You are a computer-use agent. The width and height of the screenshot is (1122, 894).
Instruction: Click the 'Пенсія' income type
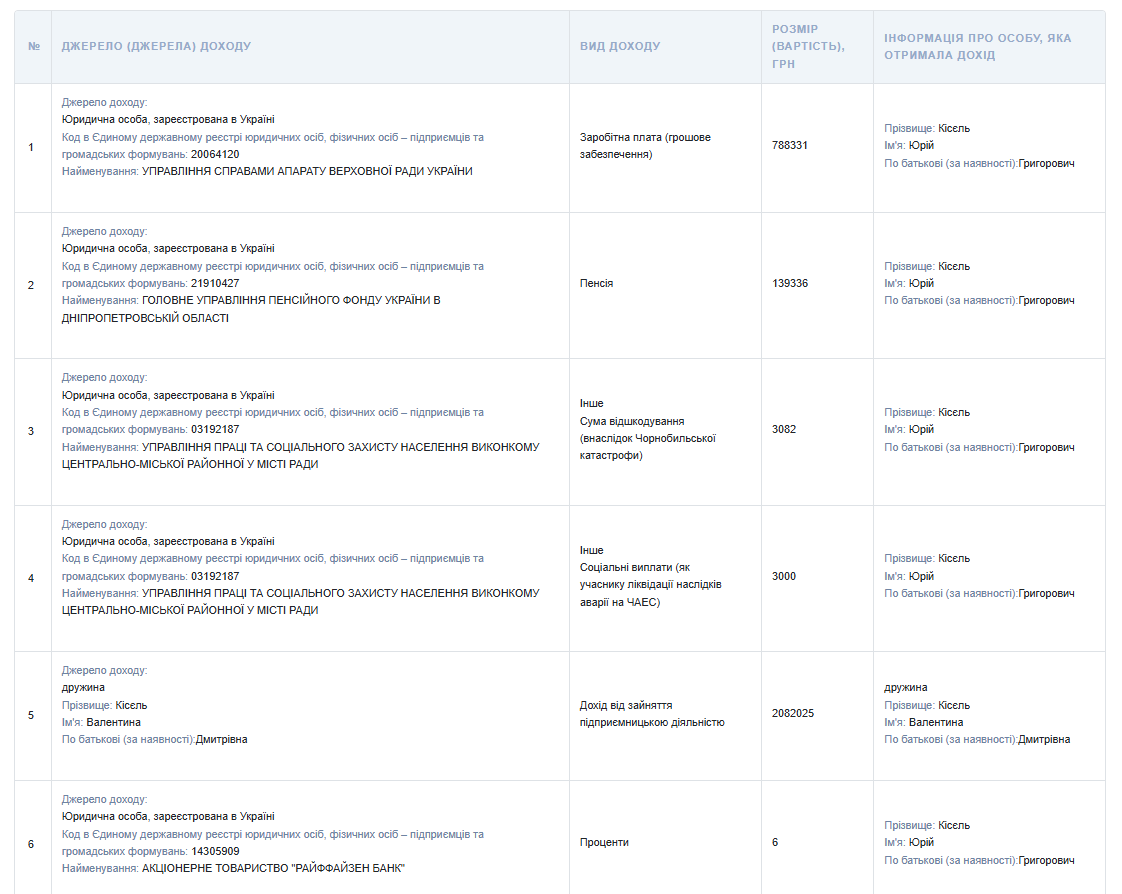coord(597,284)
